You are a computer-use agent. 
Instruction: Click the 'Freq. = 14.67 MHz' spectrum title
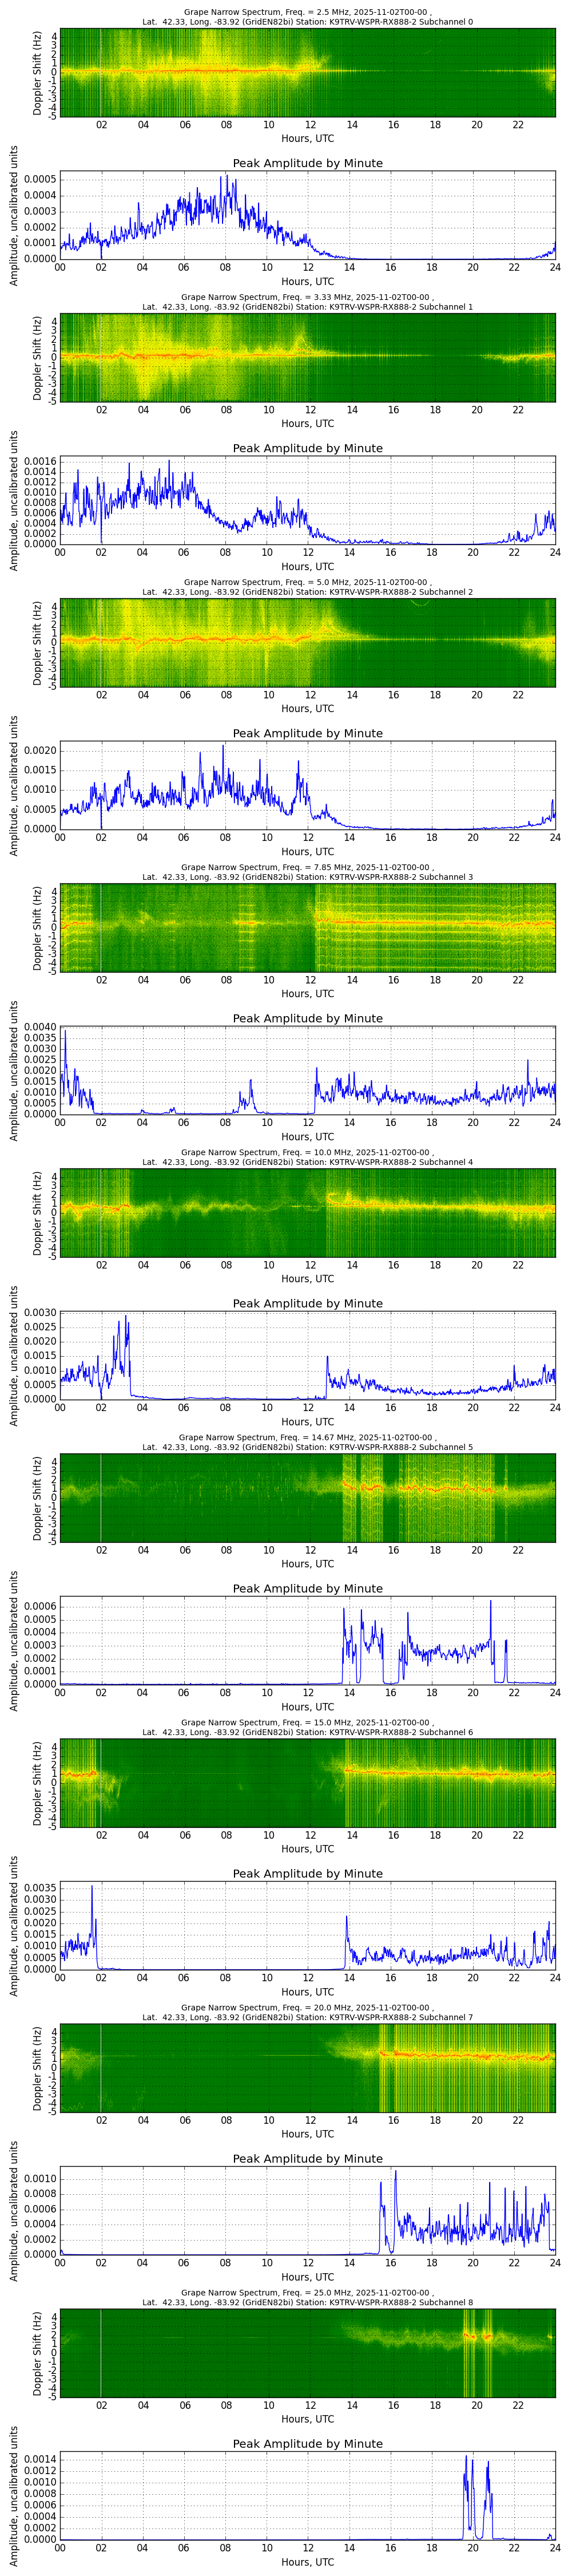[308, 1437]
